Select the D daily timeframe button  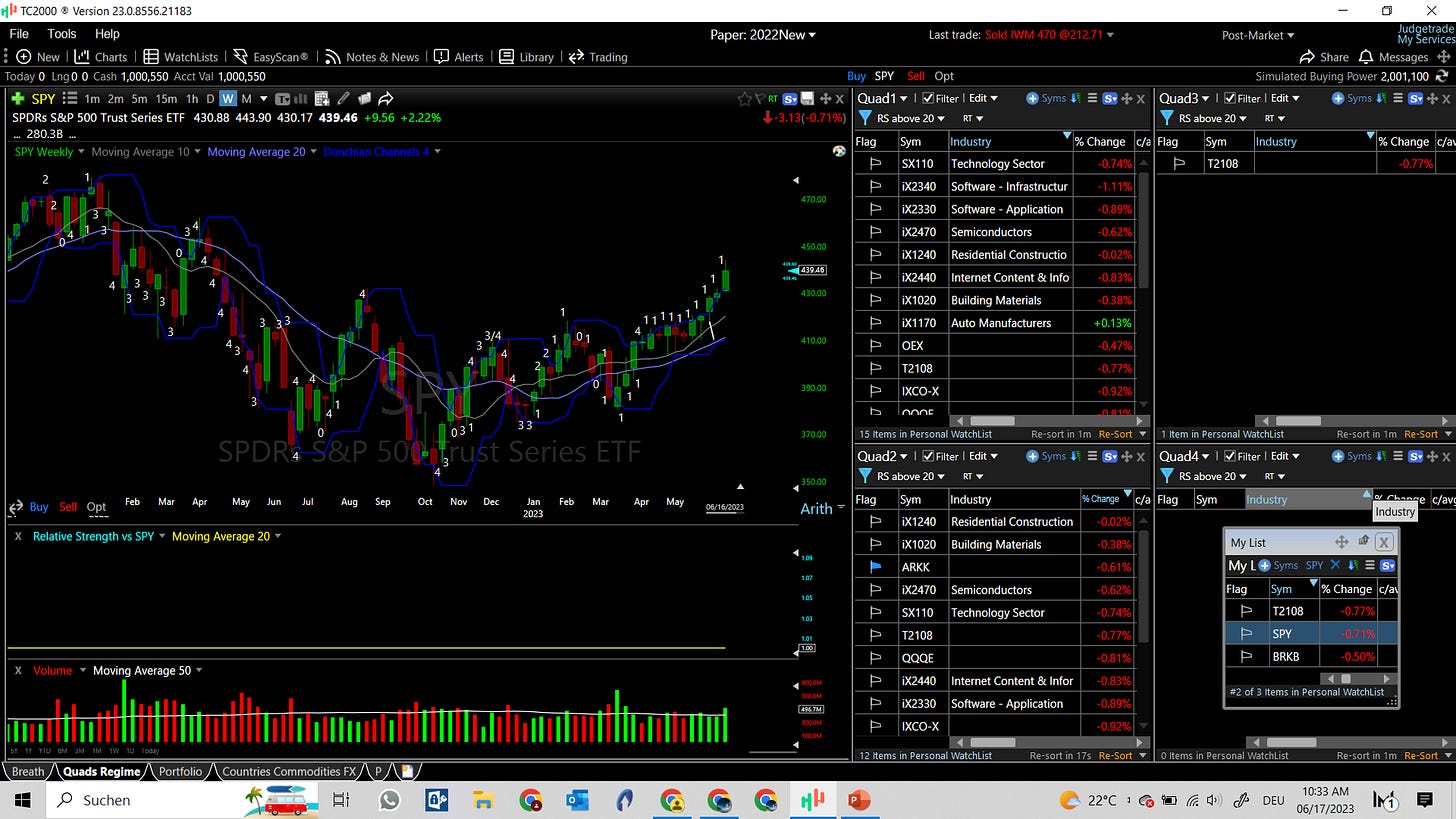coord(210,98)
